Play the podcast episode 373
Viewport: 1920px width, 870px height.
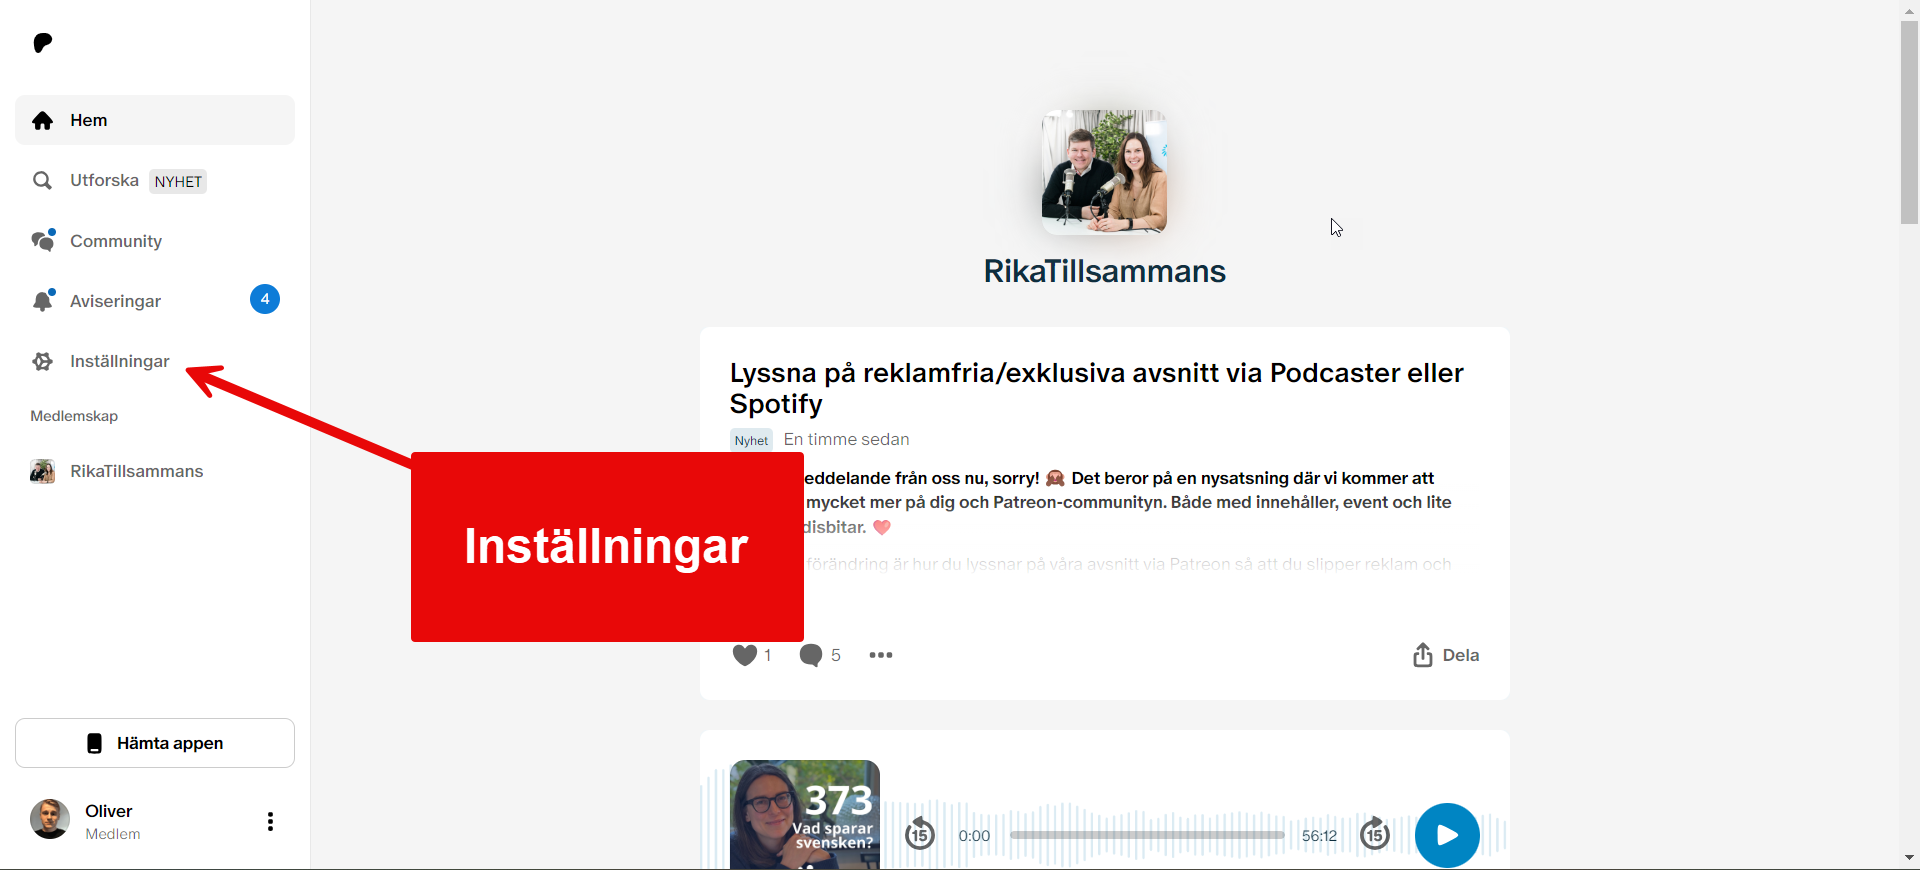pyautogui.click(x=1446, y=835)
